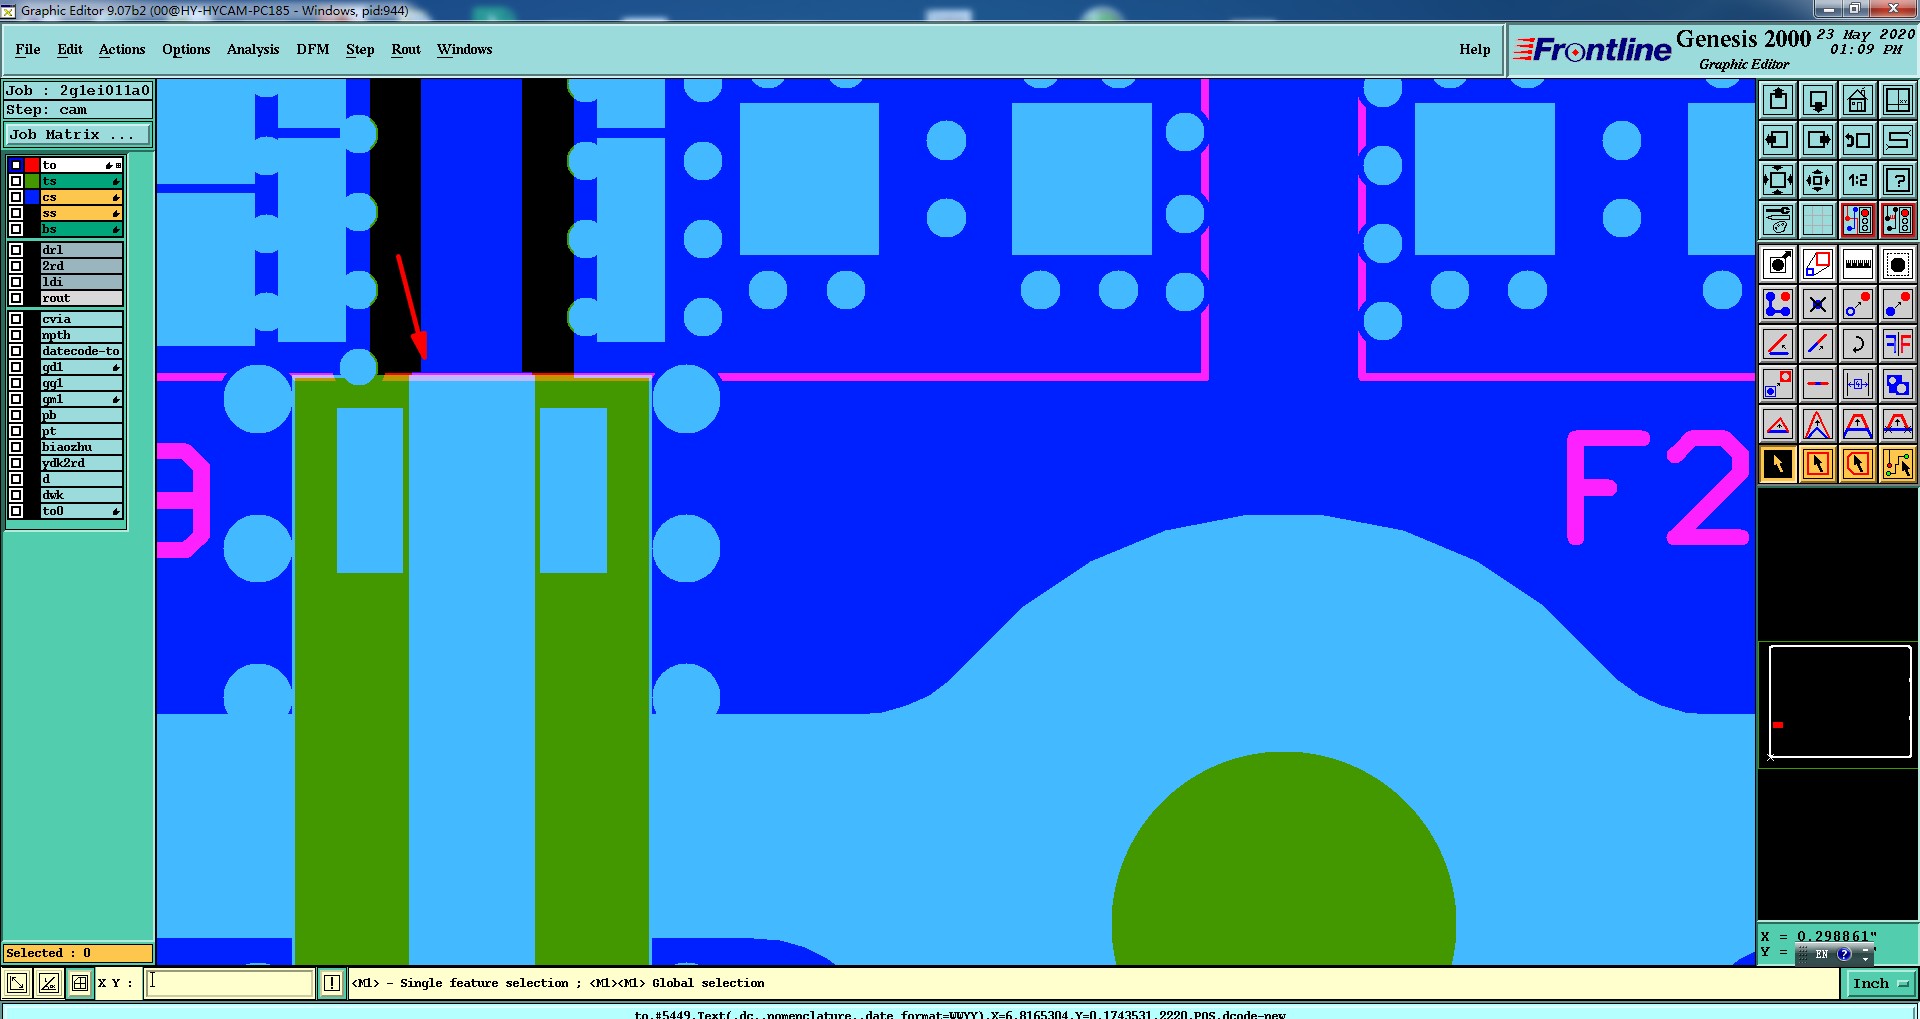Click the mirror double-F icon

pos(1898,345)
